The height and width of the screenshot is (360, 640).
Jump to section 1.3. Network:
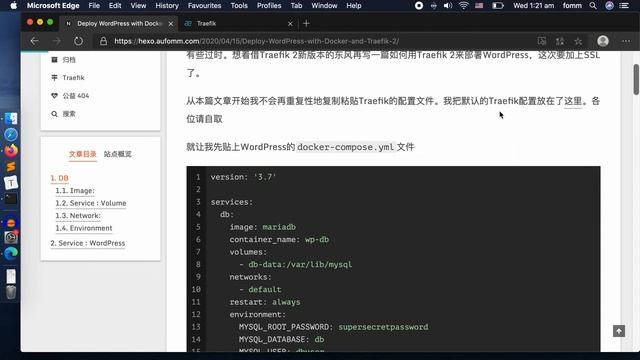[x=78, y=216]
